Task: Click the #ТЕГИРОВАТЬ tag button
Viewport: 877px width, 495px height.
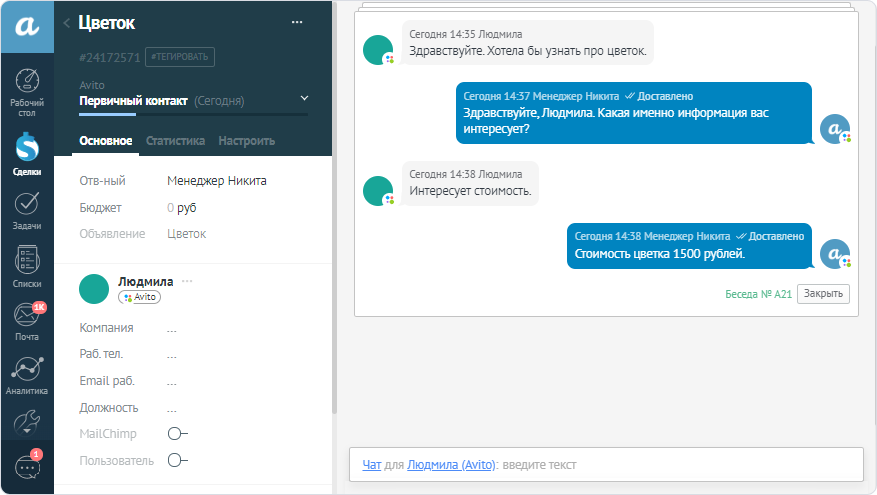Action: point(179,57)
